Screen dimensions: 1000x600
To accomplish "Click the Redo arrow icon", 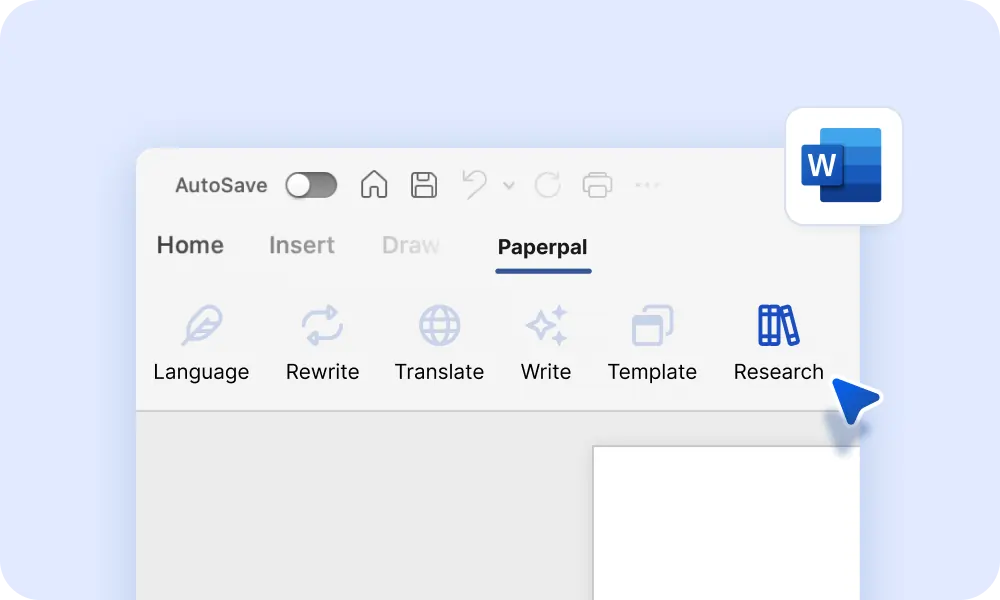I will tap(546, 185).
